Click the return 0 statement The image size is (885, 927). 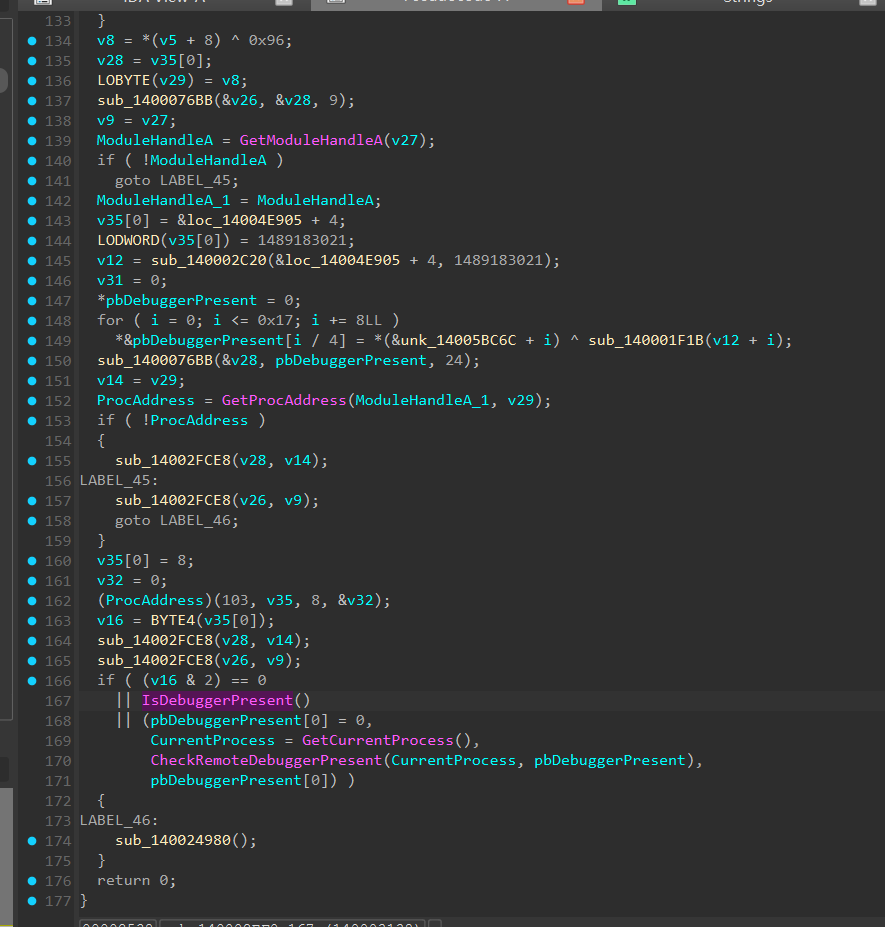click(137, 881)
